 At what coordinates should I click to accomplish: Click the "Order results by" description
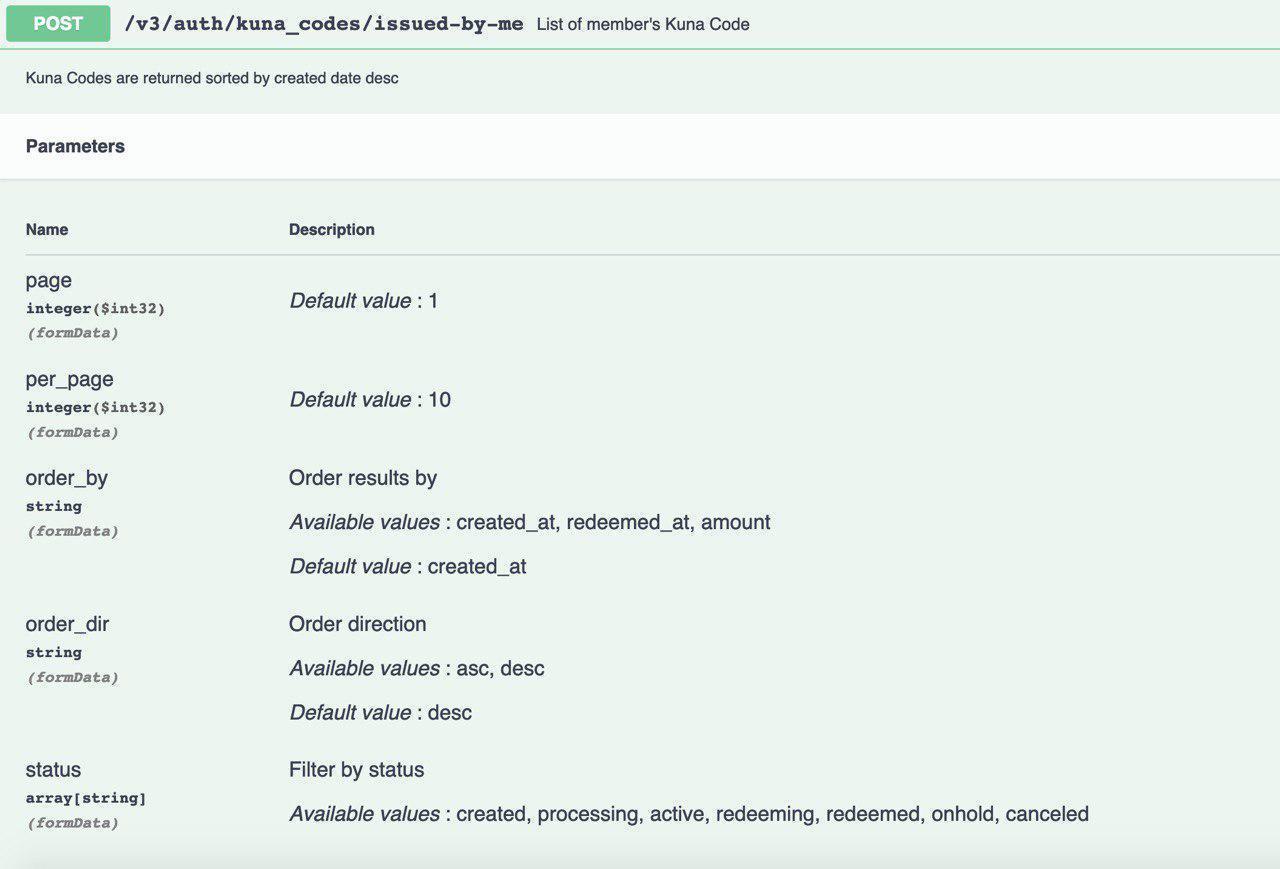363,478
